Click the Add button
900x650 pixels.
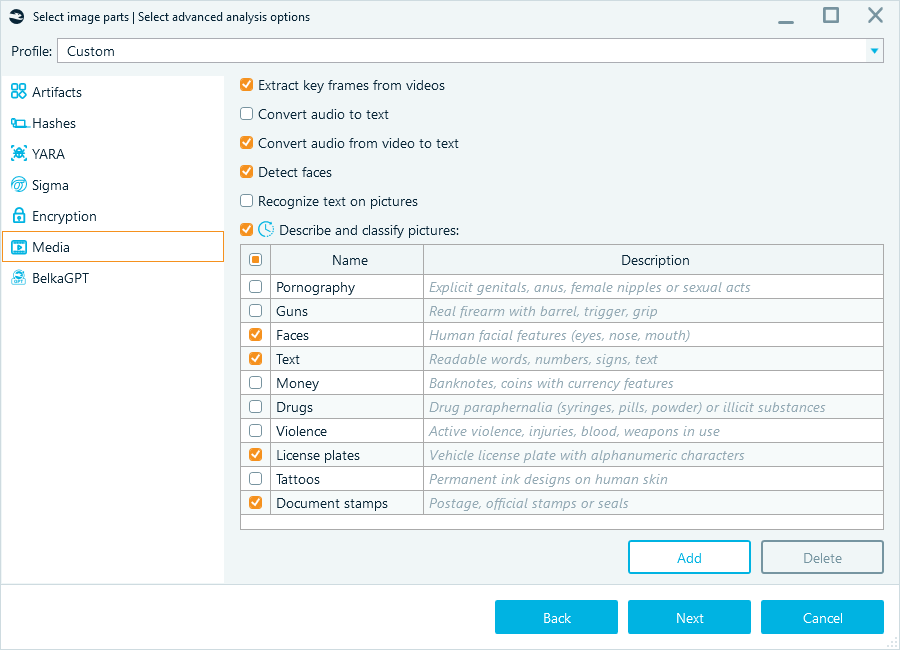tap(689, 558)
